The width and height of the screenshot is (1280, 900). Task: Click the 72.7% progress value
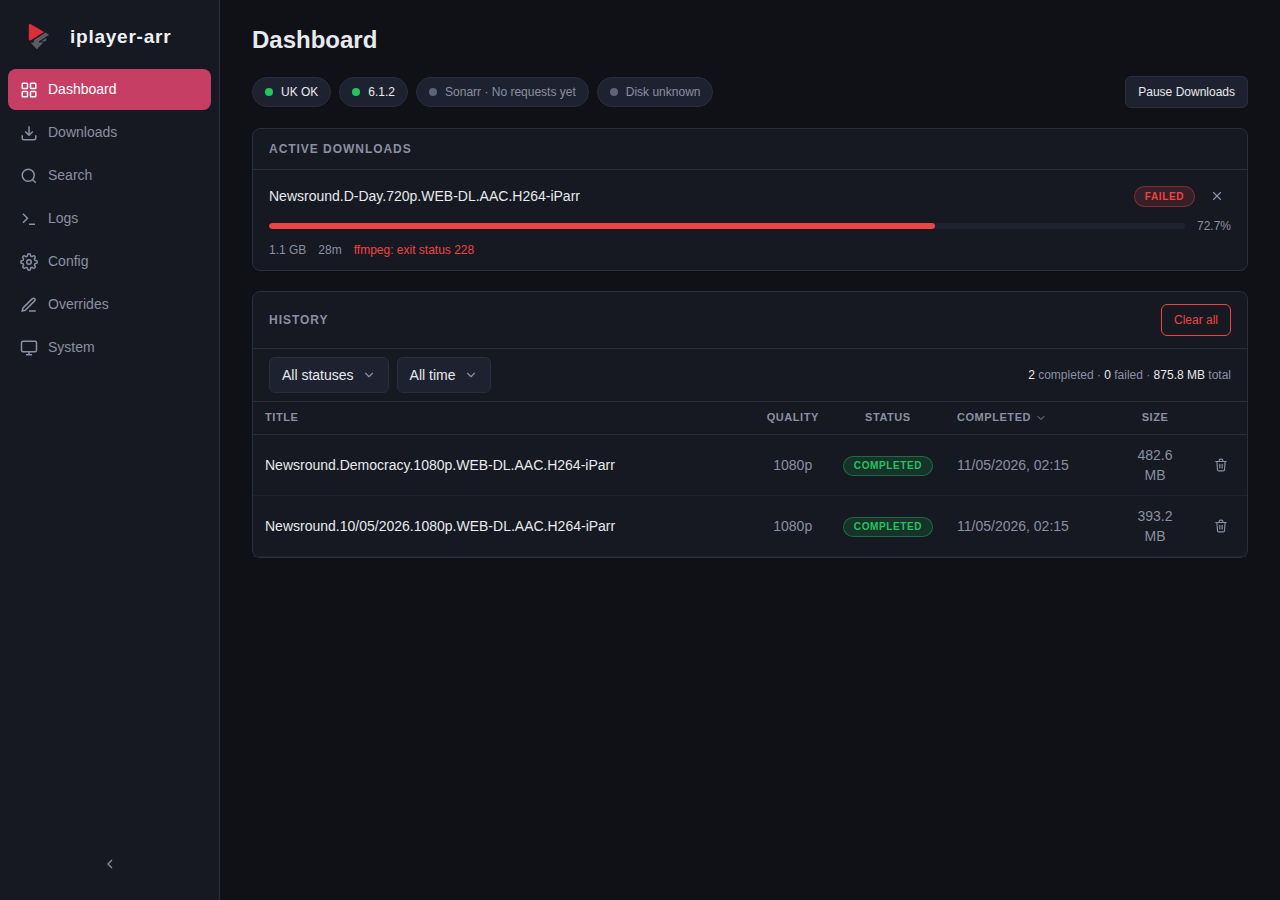1214,226
